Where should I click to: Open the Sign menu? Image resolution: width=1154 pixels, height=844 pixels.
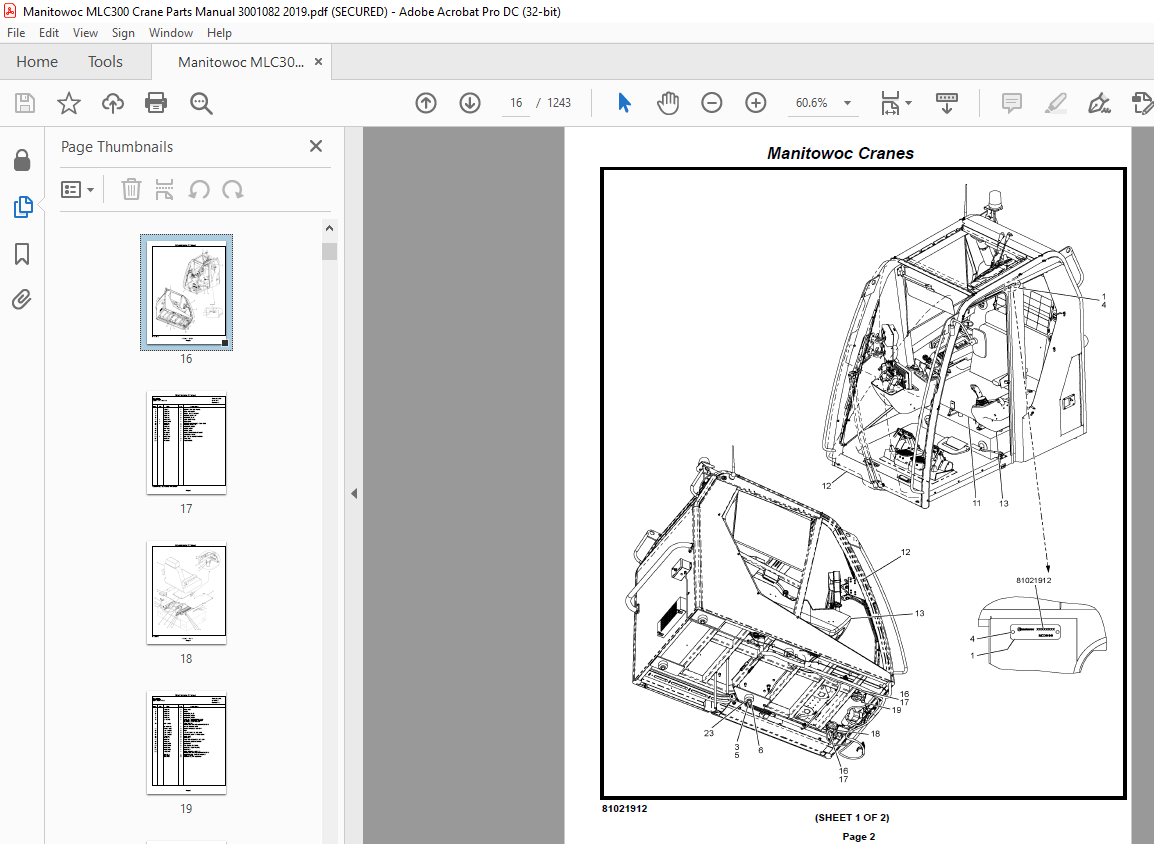point(123,33)
